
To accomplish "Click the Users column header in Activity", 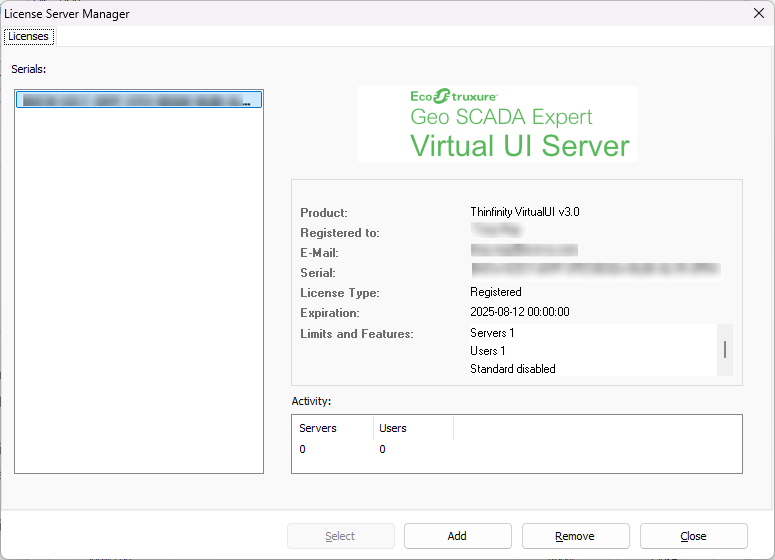I will point(393,428).
